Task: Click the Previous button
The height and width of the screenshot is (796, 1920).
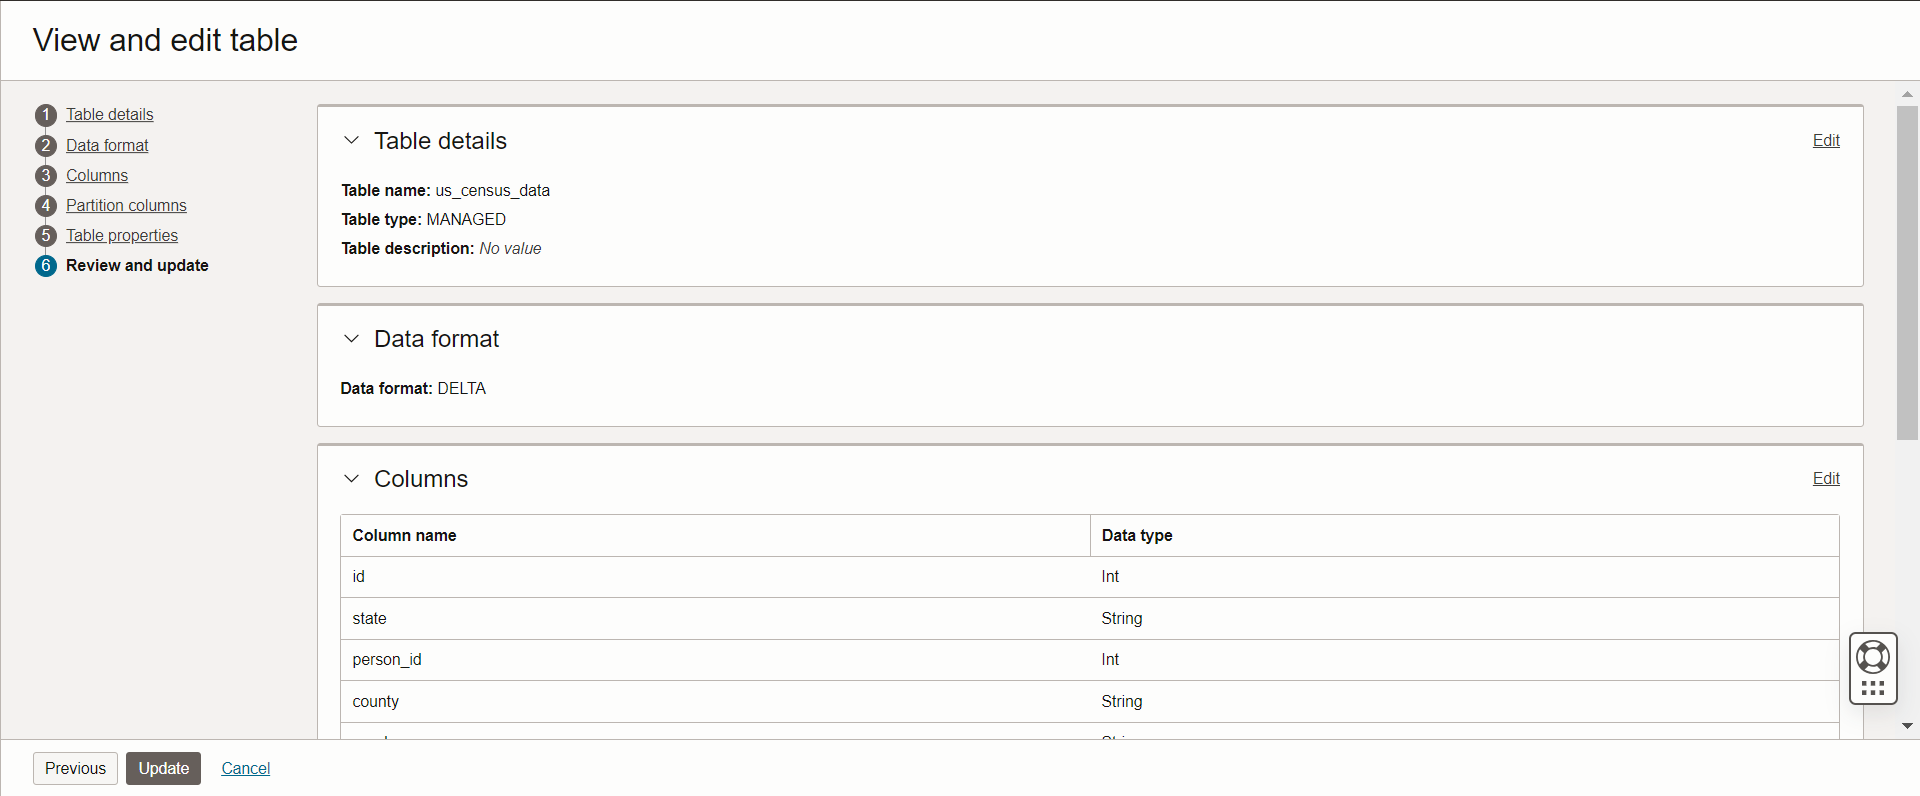Action: pos(75,768)
